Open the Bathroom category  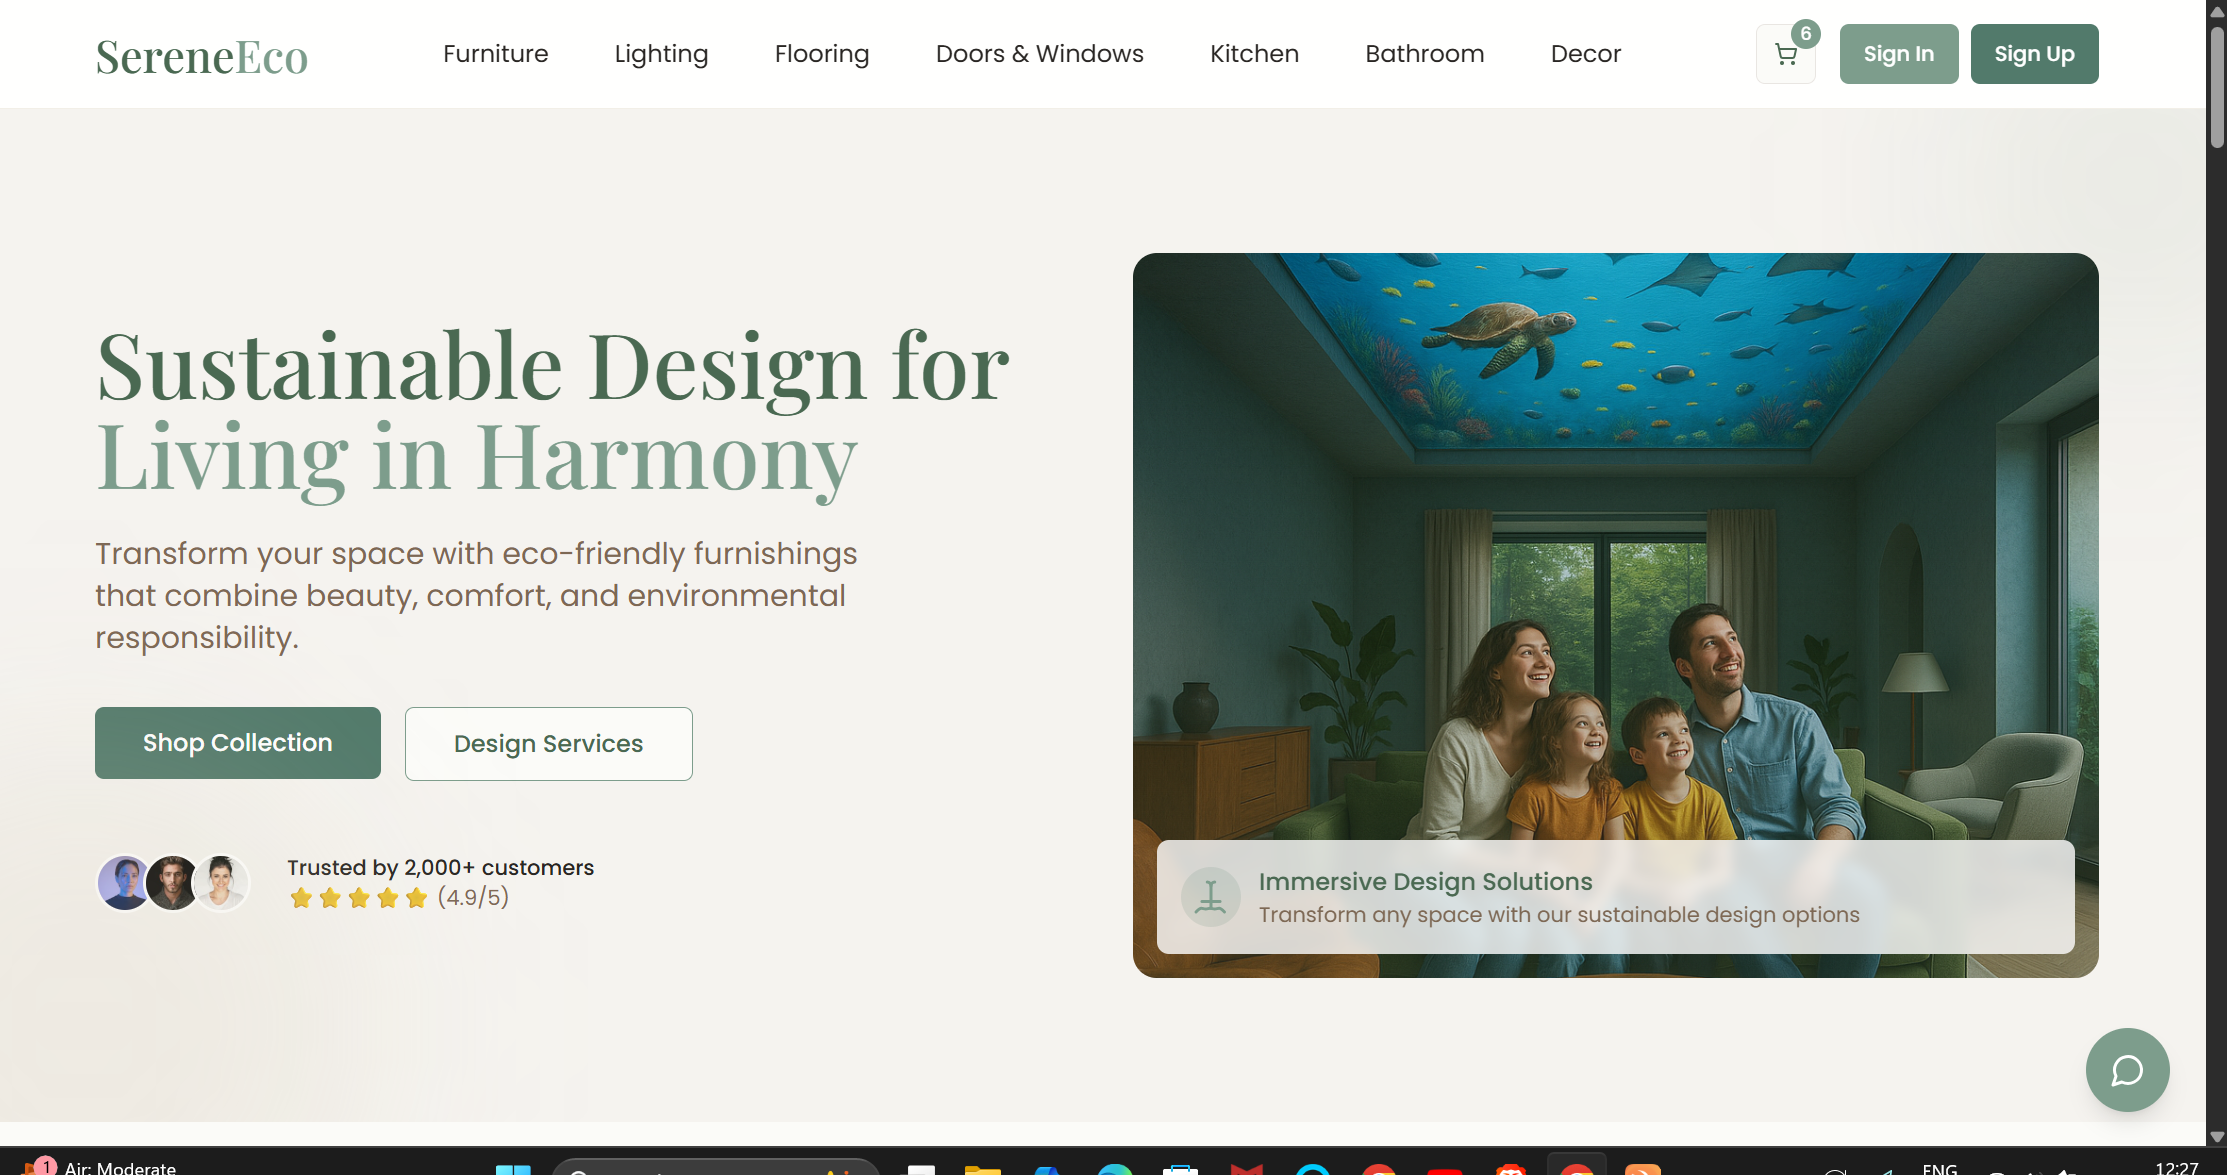pos(1424,54)
